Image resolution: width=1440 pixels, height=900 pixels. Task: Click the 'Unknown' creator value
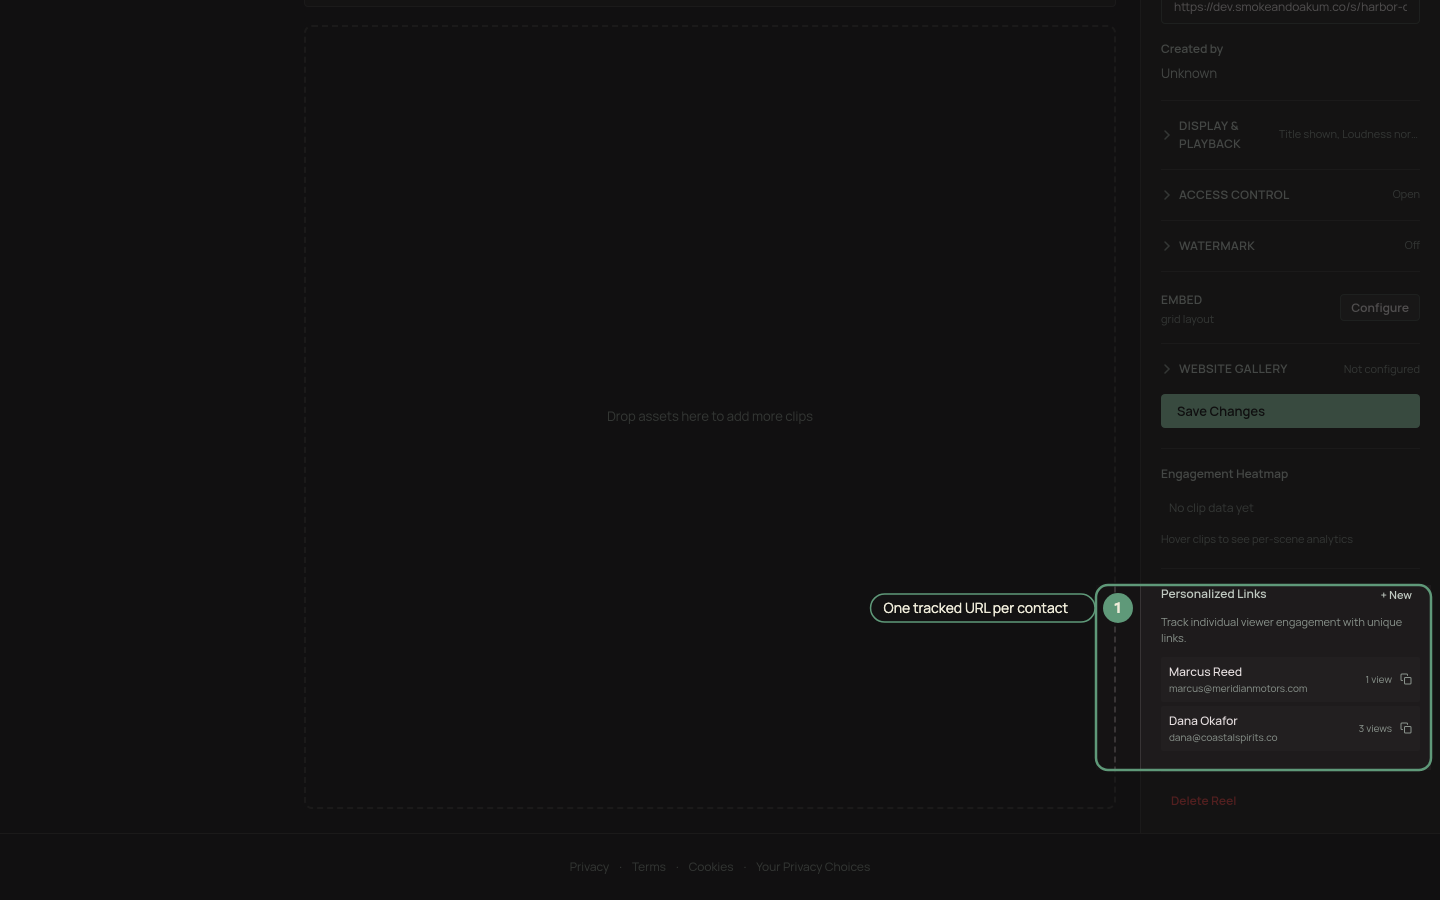pyautogui.click(x=1189, y=74)
